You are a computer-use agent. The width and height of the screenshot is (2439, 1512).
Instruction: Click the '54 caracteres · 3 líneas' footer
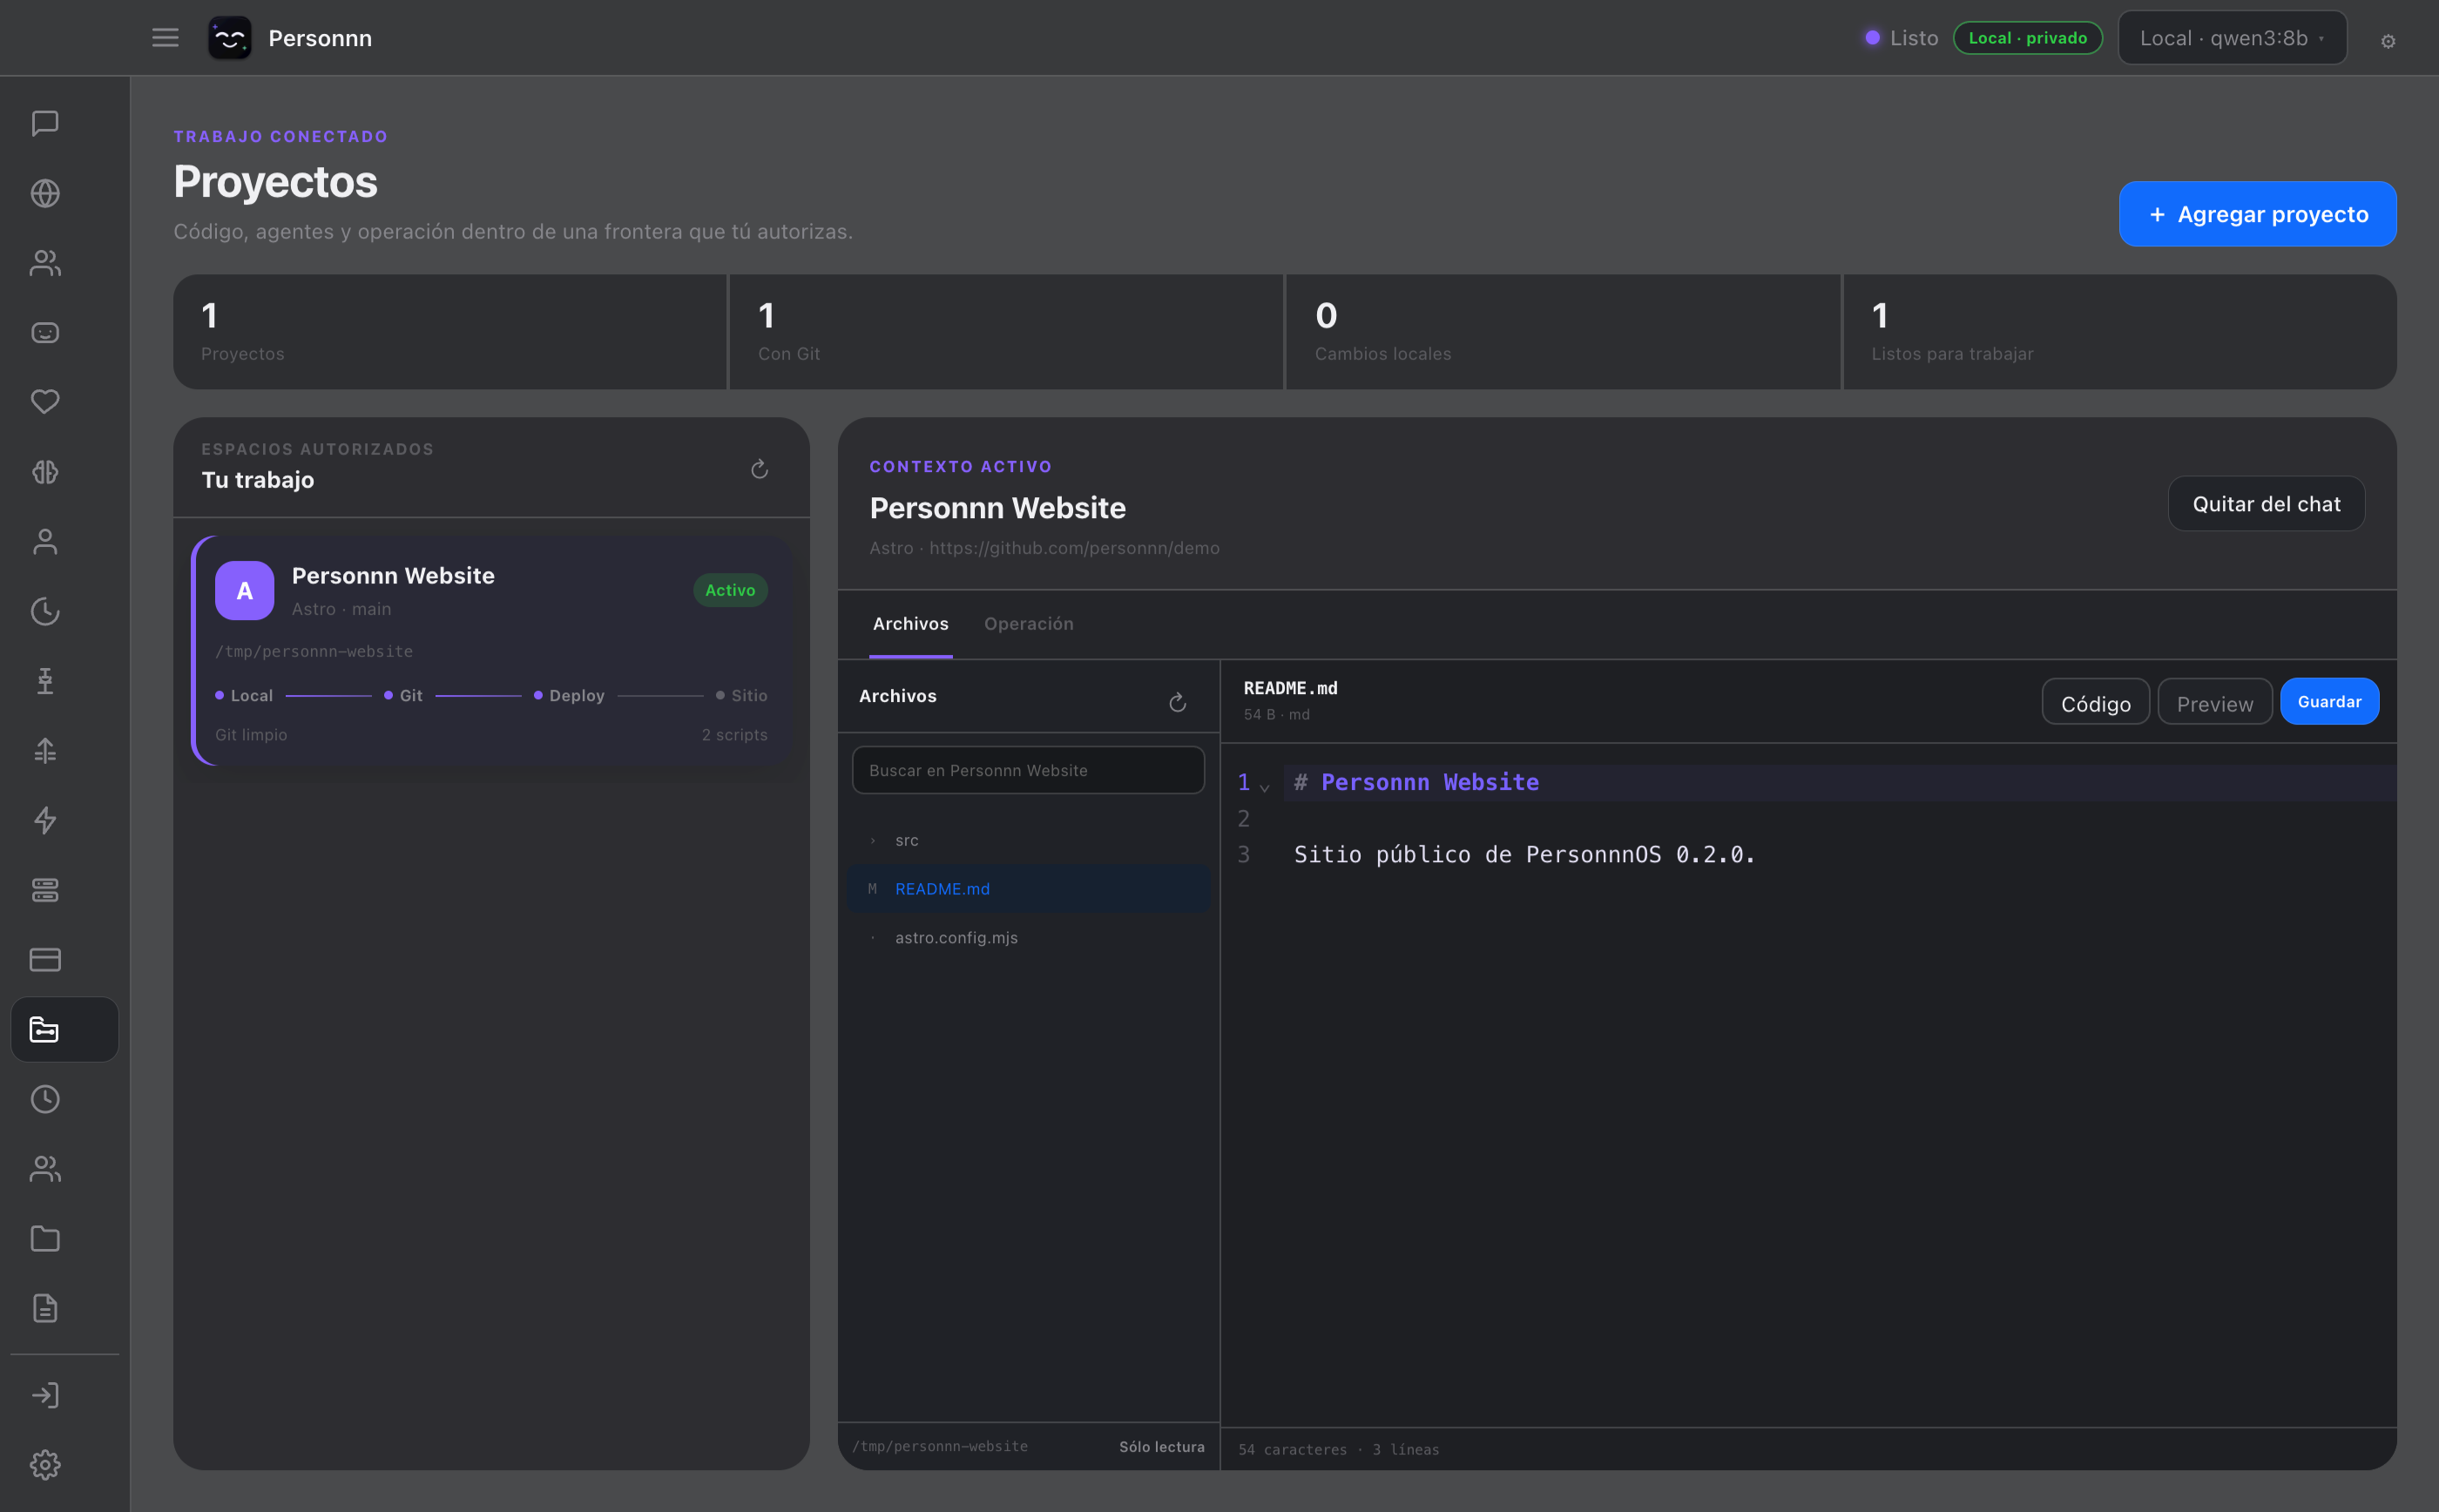click(1338, 1450)
